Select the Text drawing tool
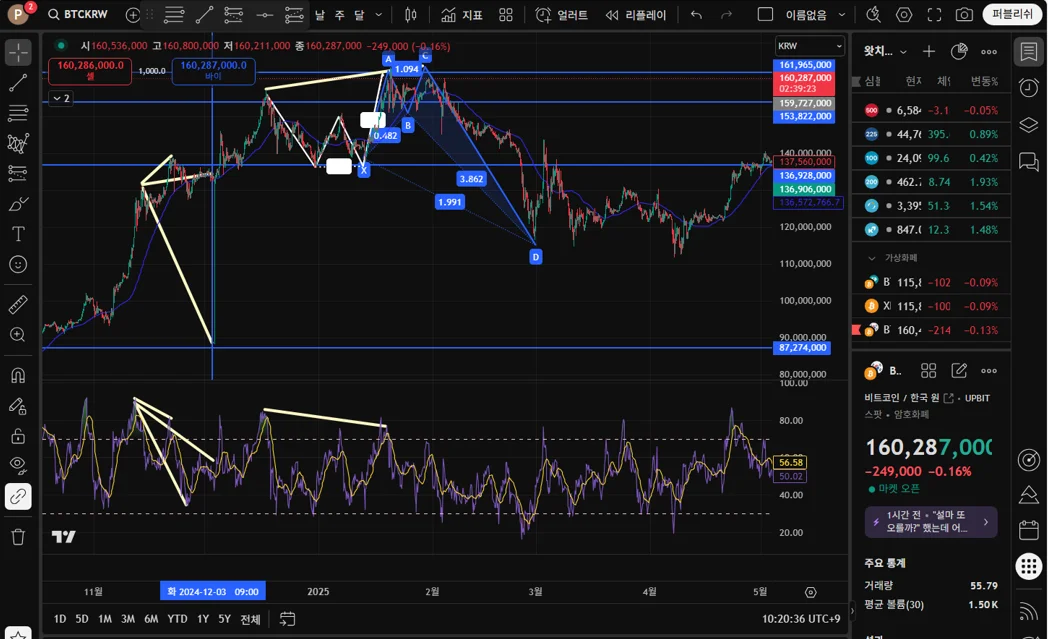Viewport: 1048px width, 639px height. click(x=18, y=234)
